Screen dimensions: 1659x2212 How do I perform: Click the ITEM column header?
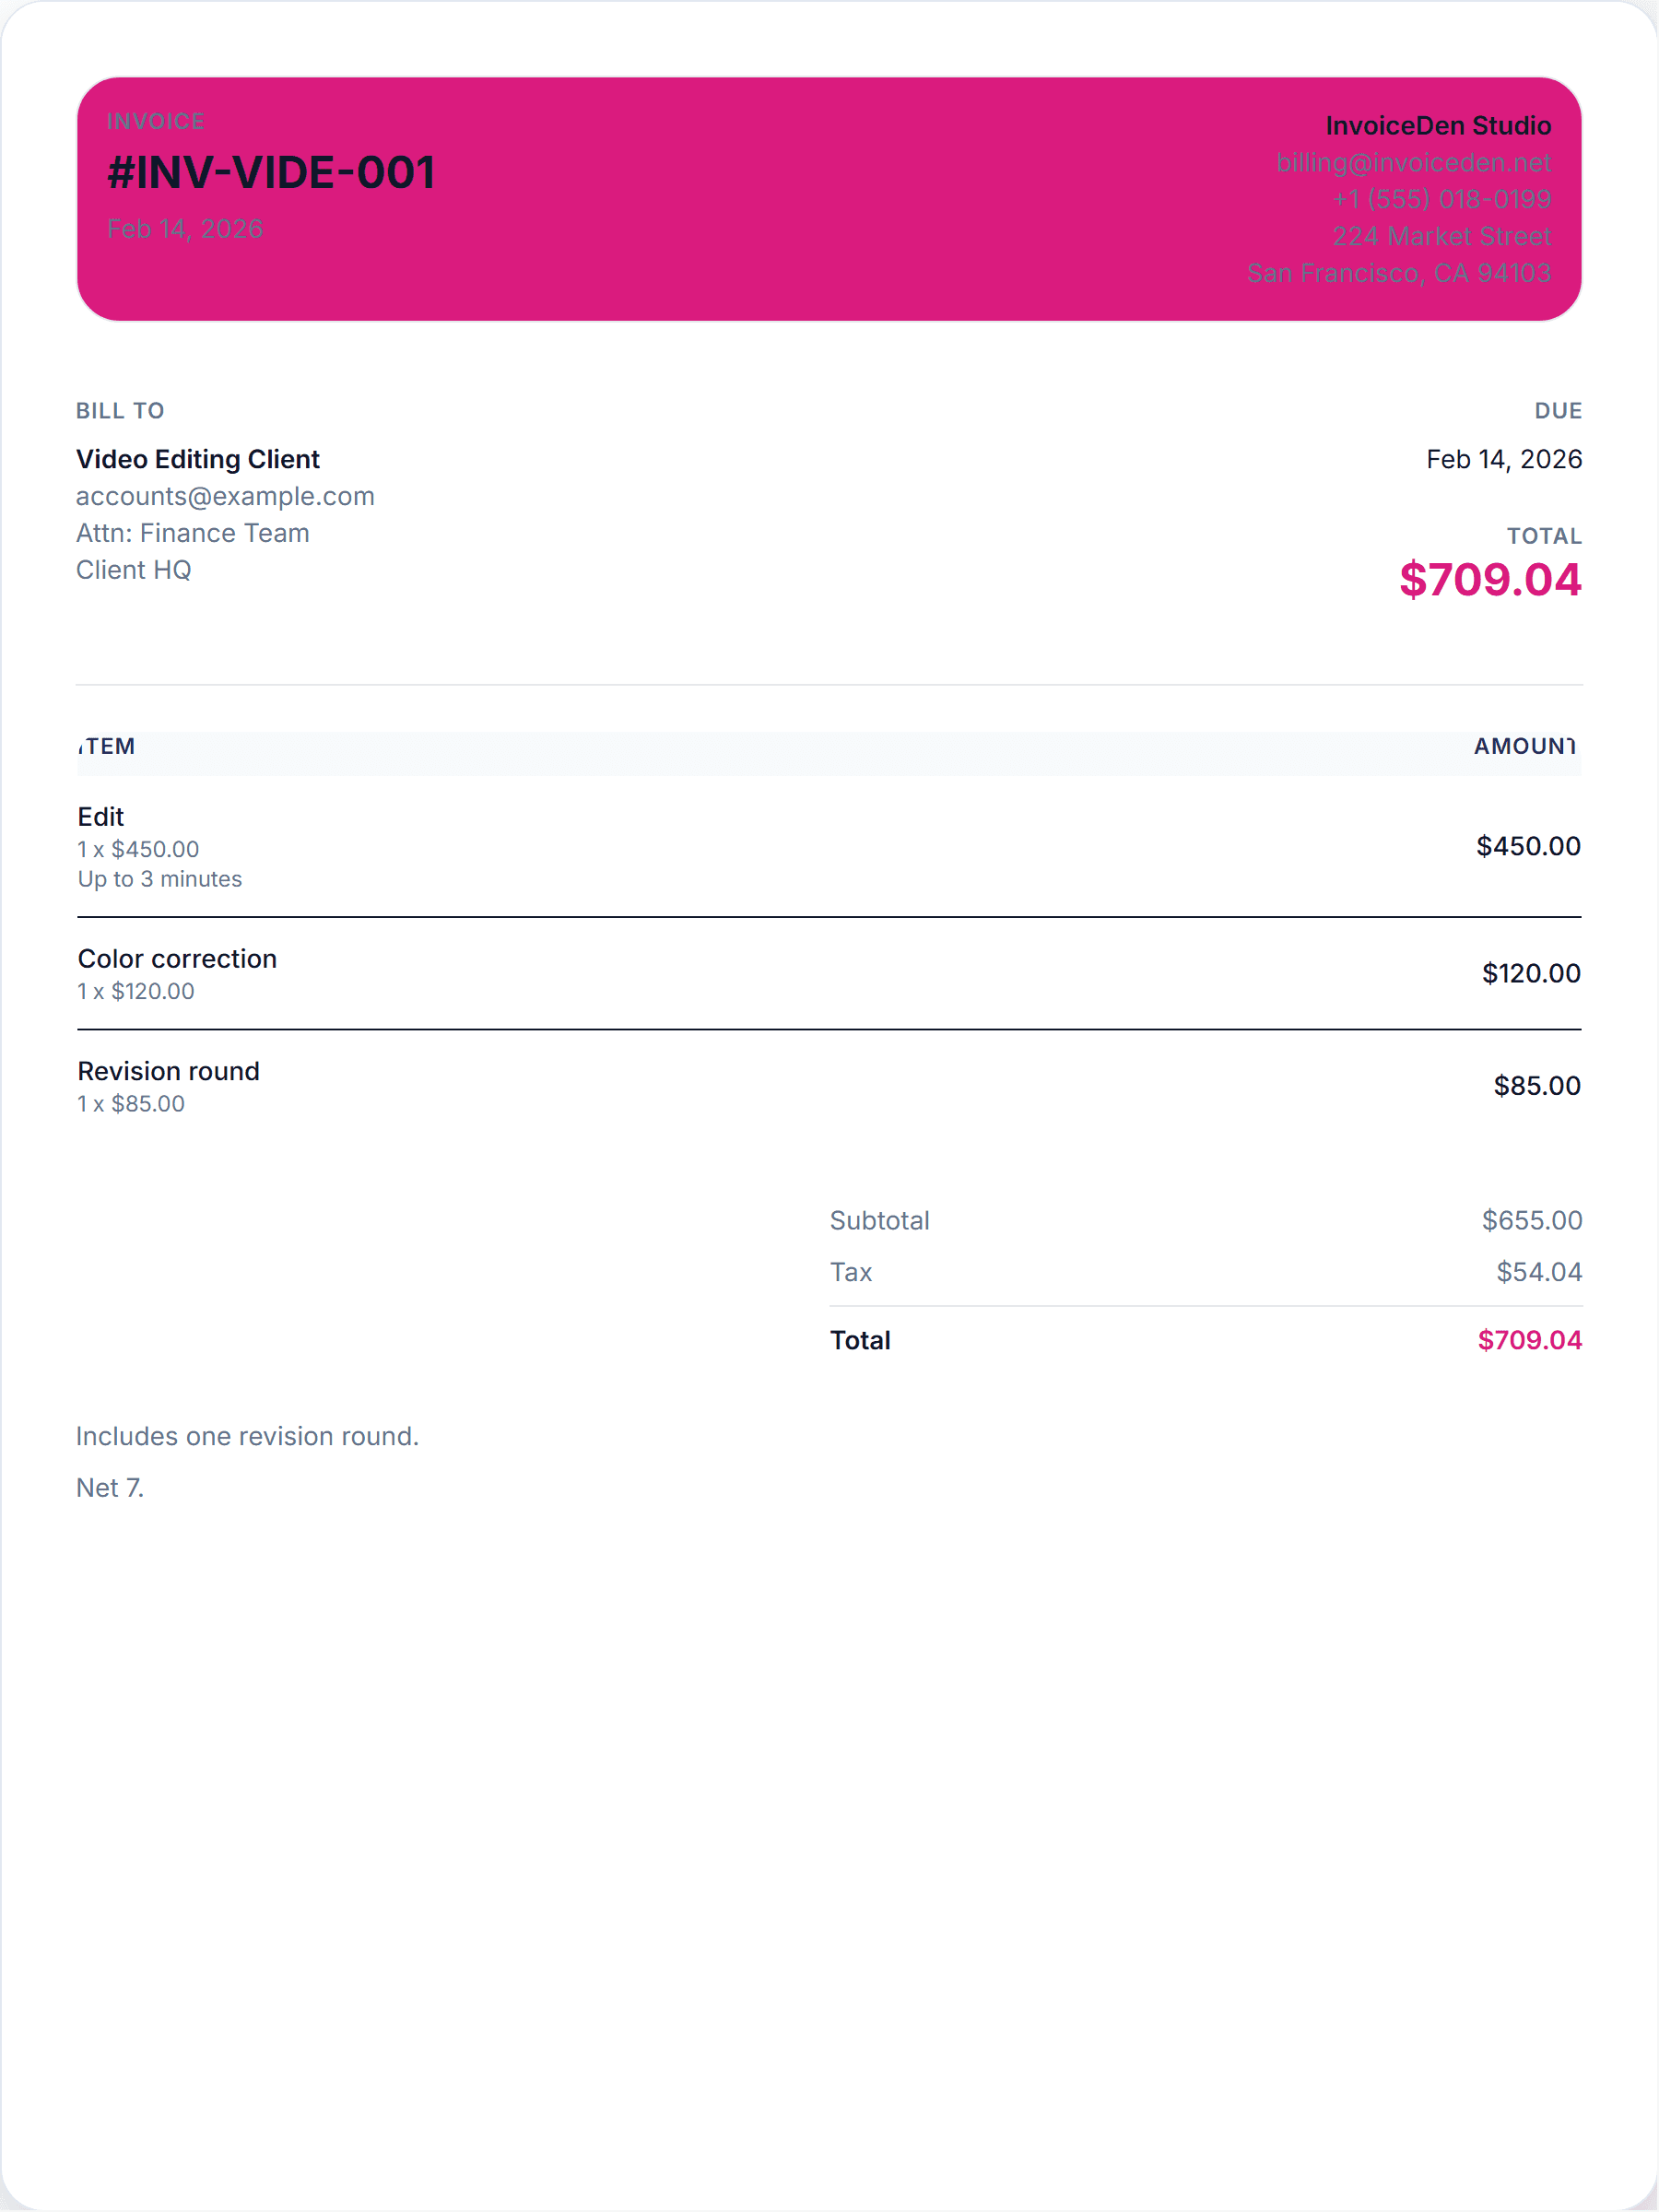tap(107, 746)
